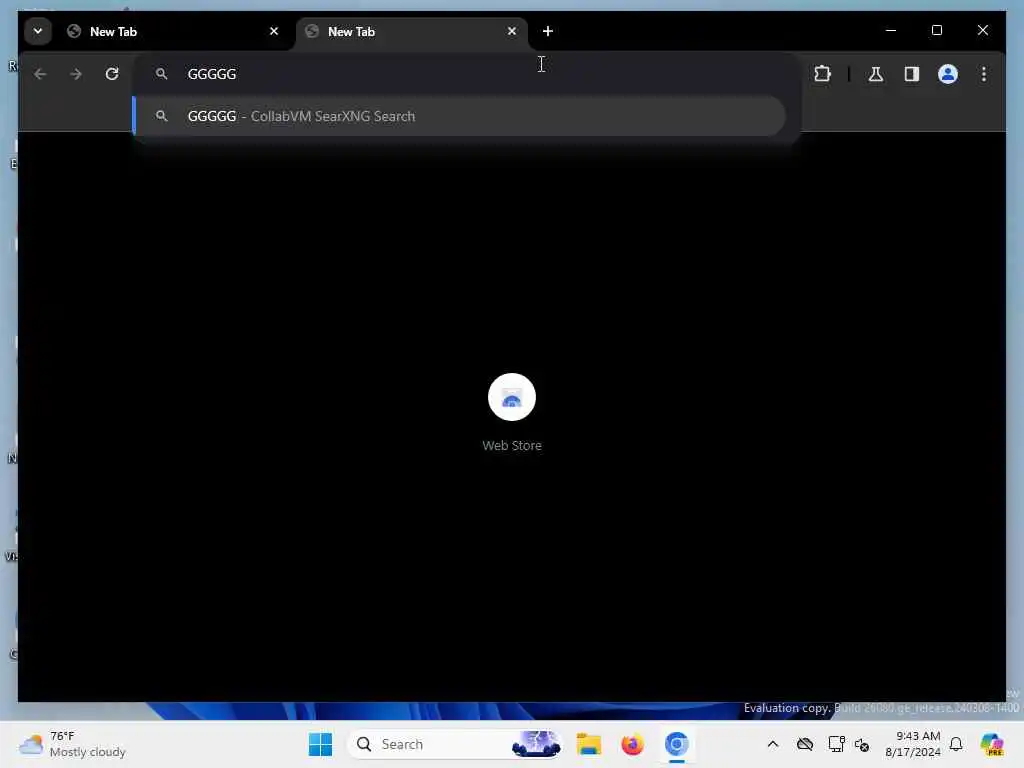This screenshot has width=1024, height=768.
Task: Open the Windows Start menu
Action: tap(320, 744)
